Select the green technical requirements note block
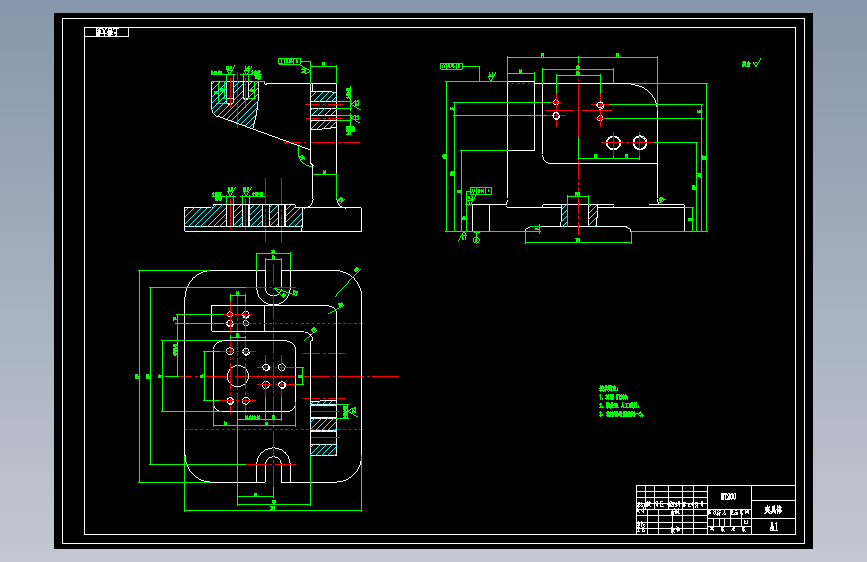Image resolution: width=867 pixels, height=562 pixels. point(621,402)
